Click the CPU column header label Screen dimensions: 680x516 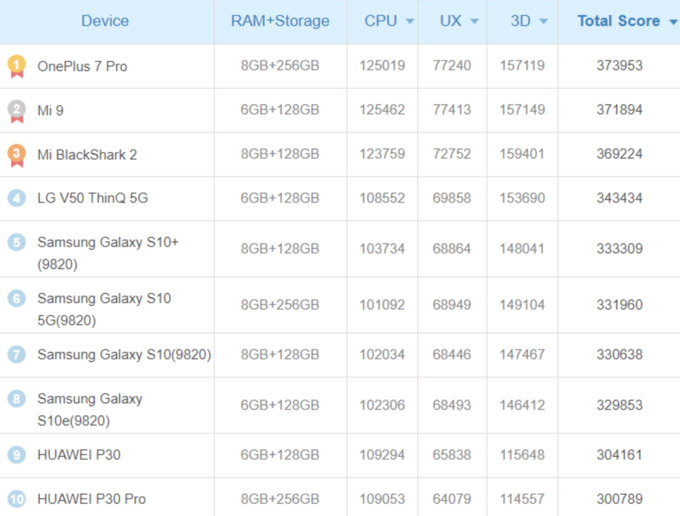point(380,21)
